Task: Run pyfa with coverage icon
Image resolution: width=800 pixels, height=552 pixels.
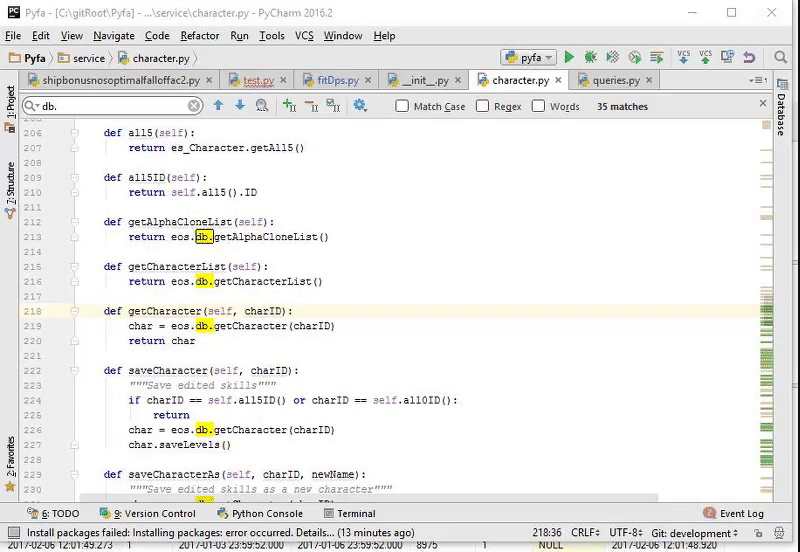Action: point(613,57)
